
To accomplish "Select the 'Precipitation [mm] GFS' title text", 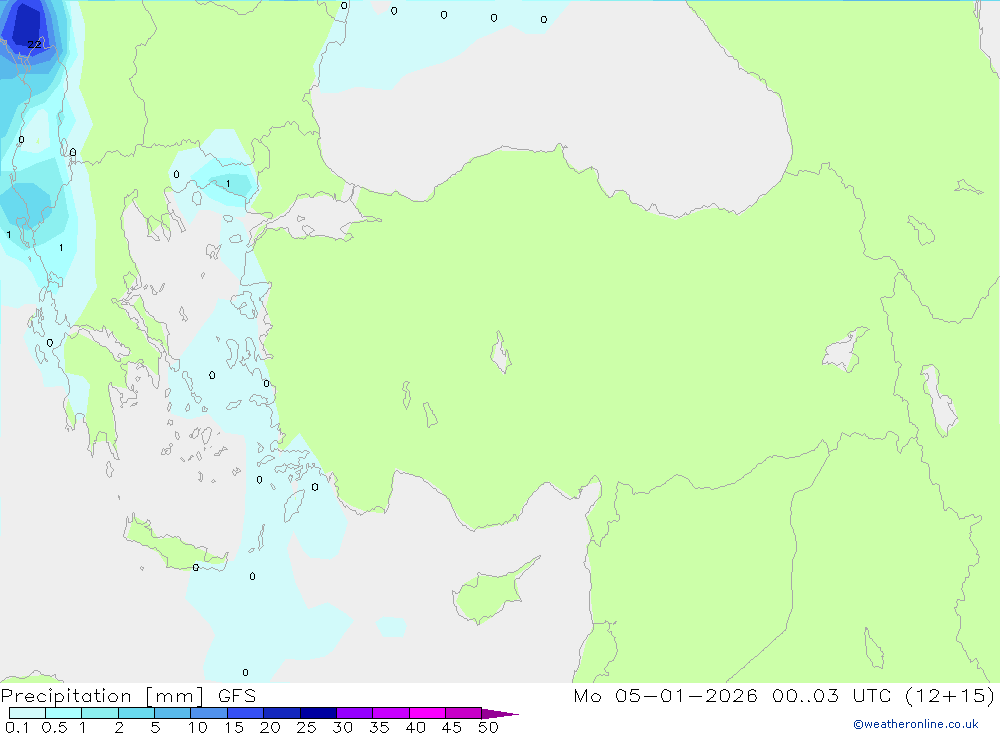I will pos(128,695).
